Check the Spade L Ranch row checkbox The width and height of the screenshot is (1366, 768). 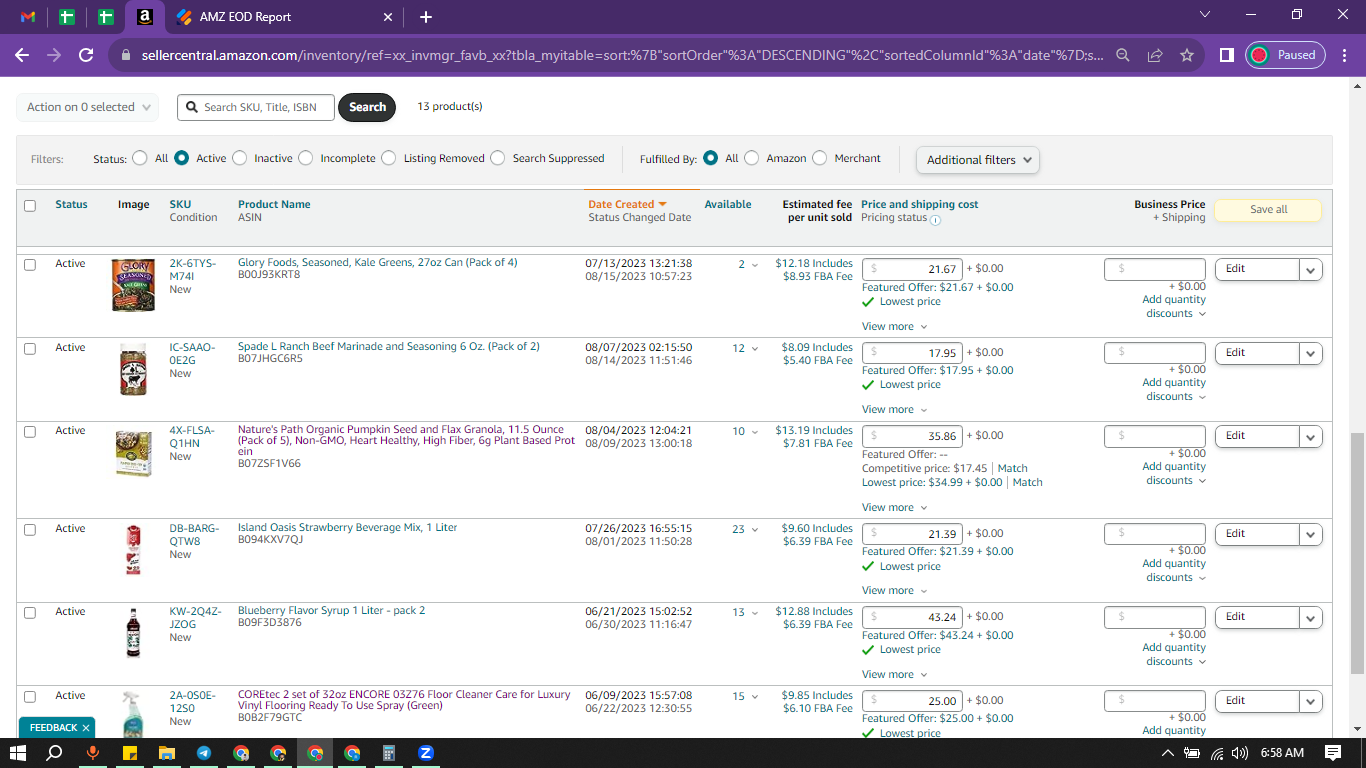(30, 349)
